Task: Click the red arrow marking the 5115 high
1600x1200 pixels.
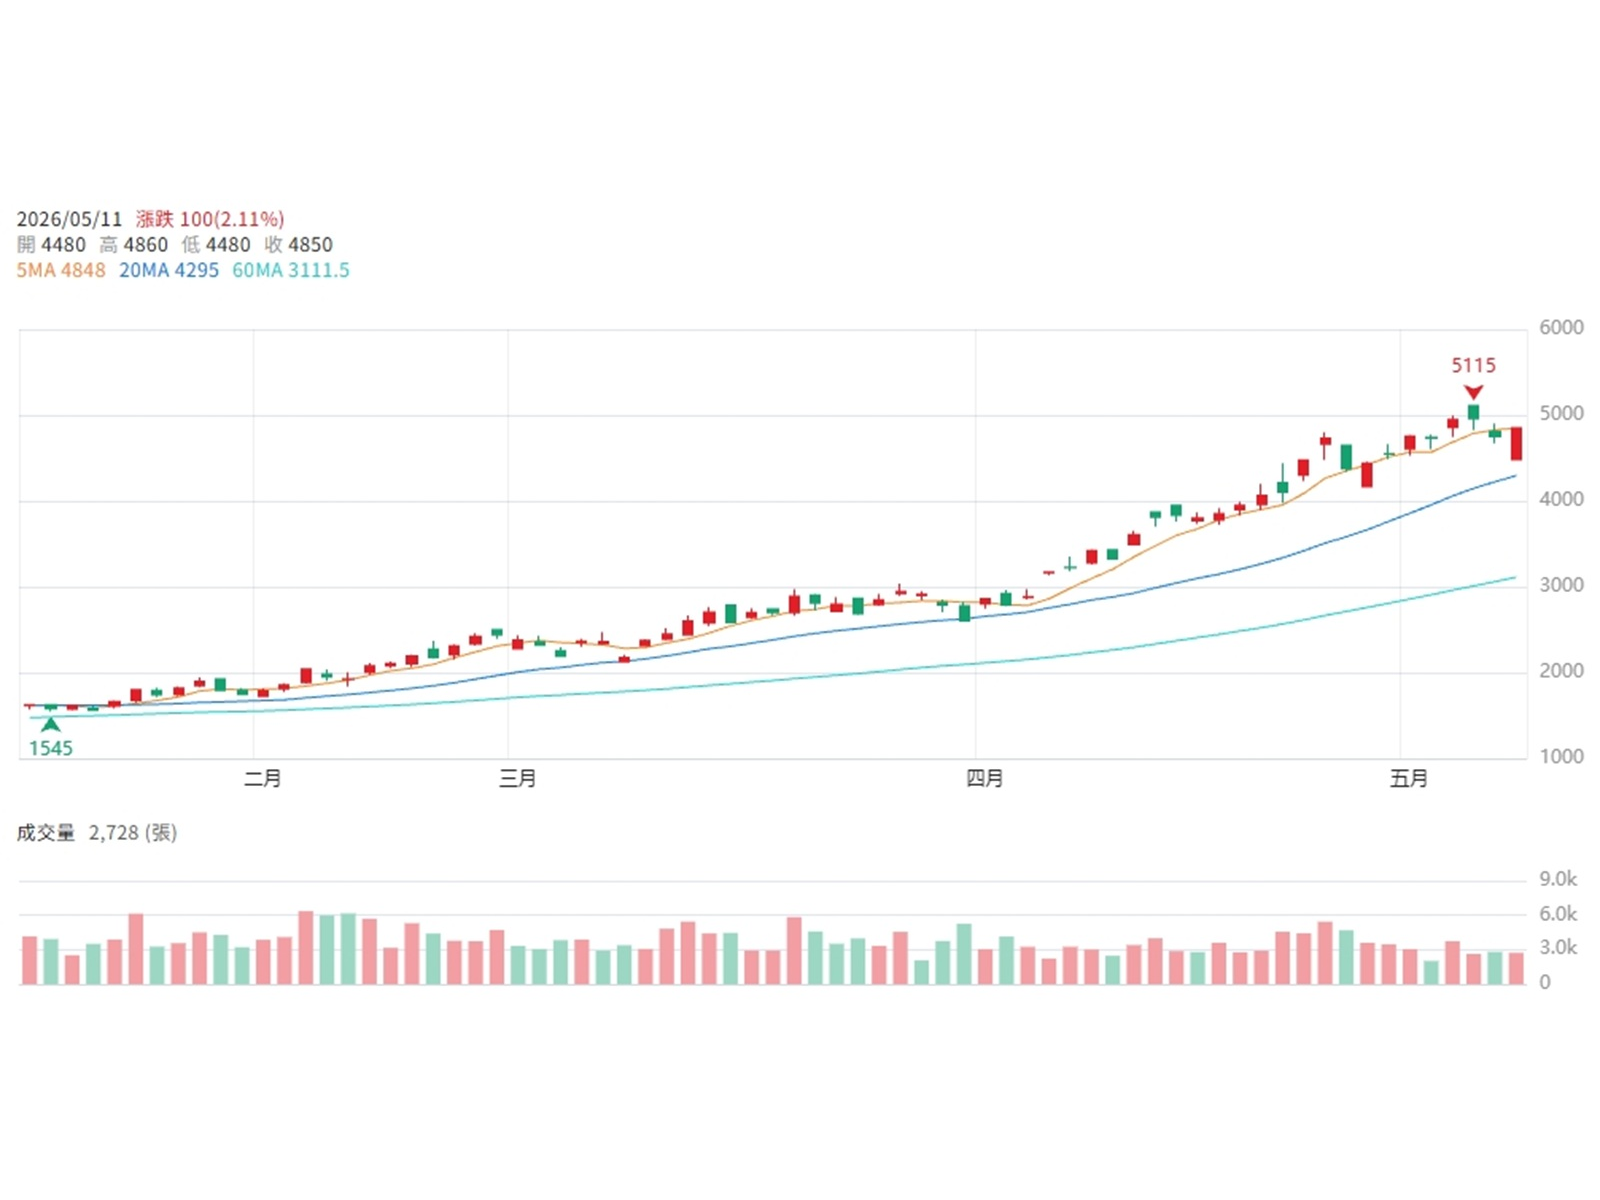Action: tap(1473, 392)
